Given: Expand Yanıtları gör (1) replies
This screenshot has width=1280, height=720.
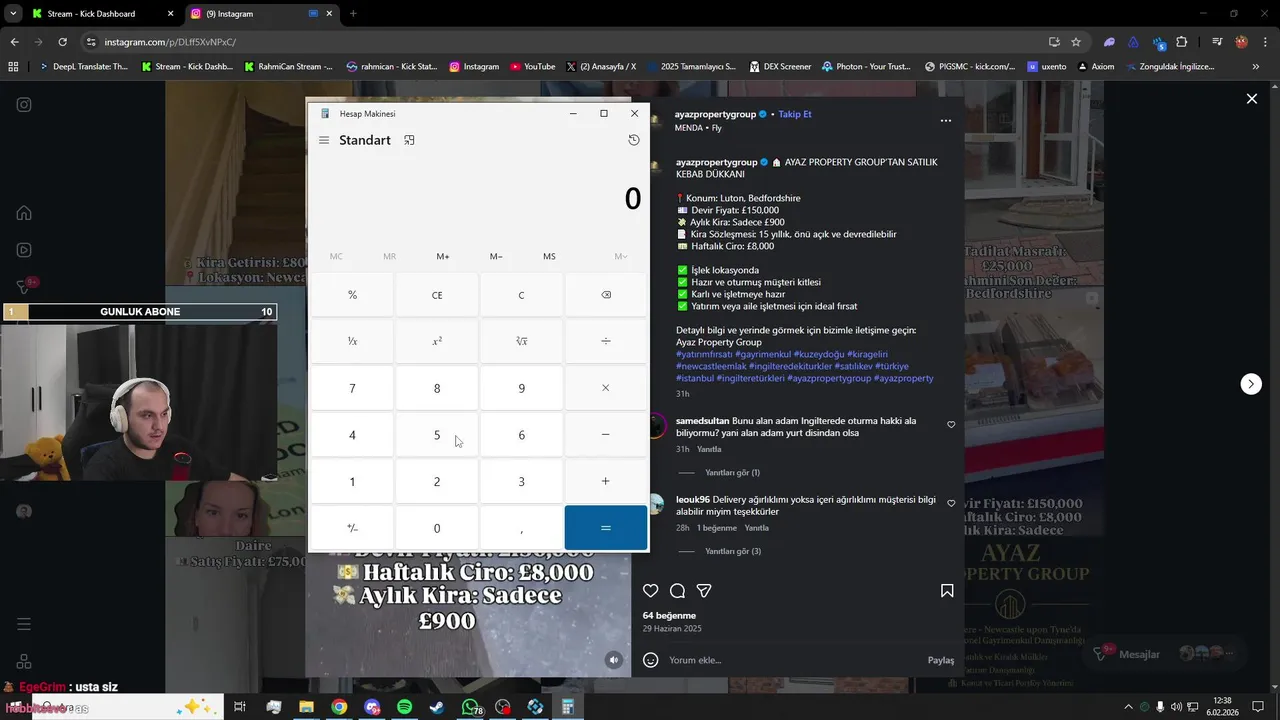Looking at the screenshot, I should 732,472.
